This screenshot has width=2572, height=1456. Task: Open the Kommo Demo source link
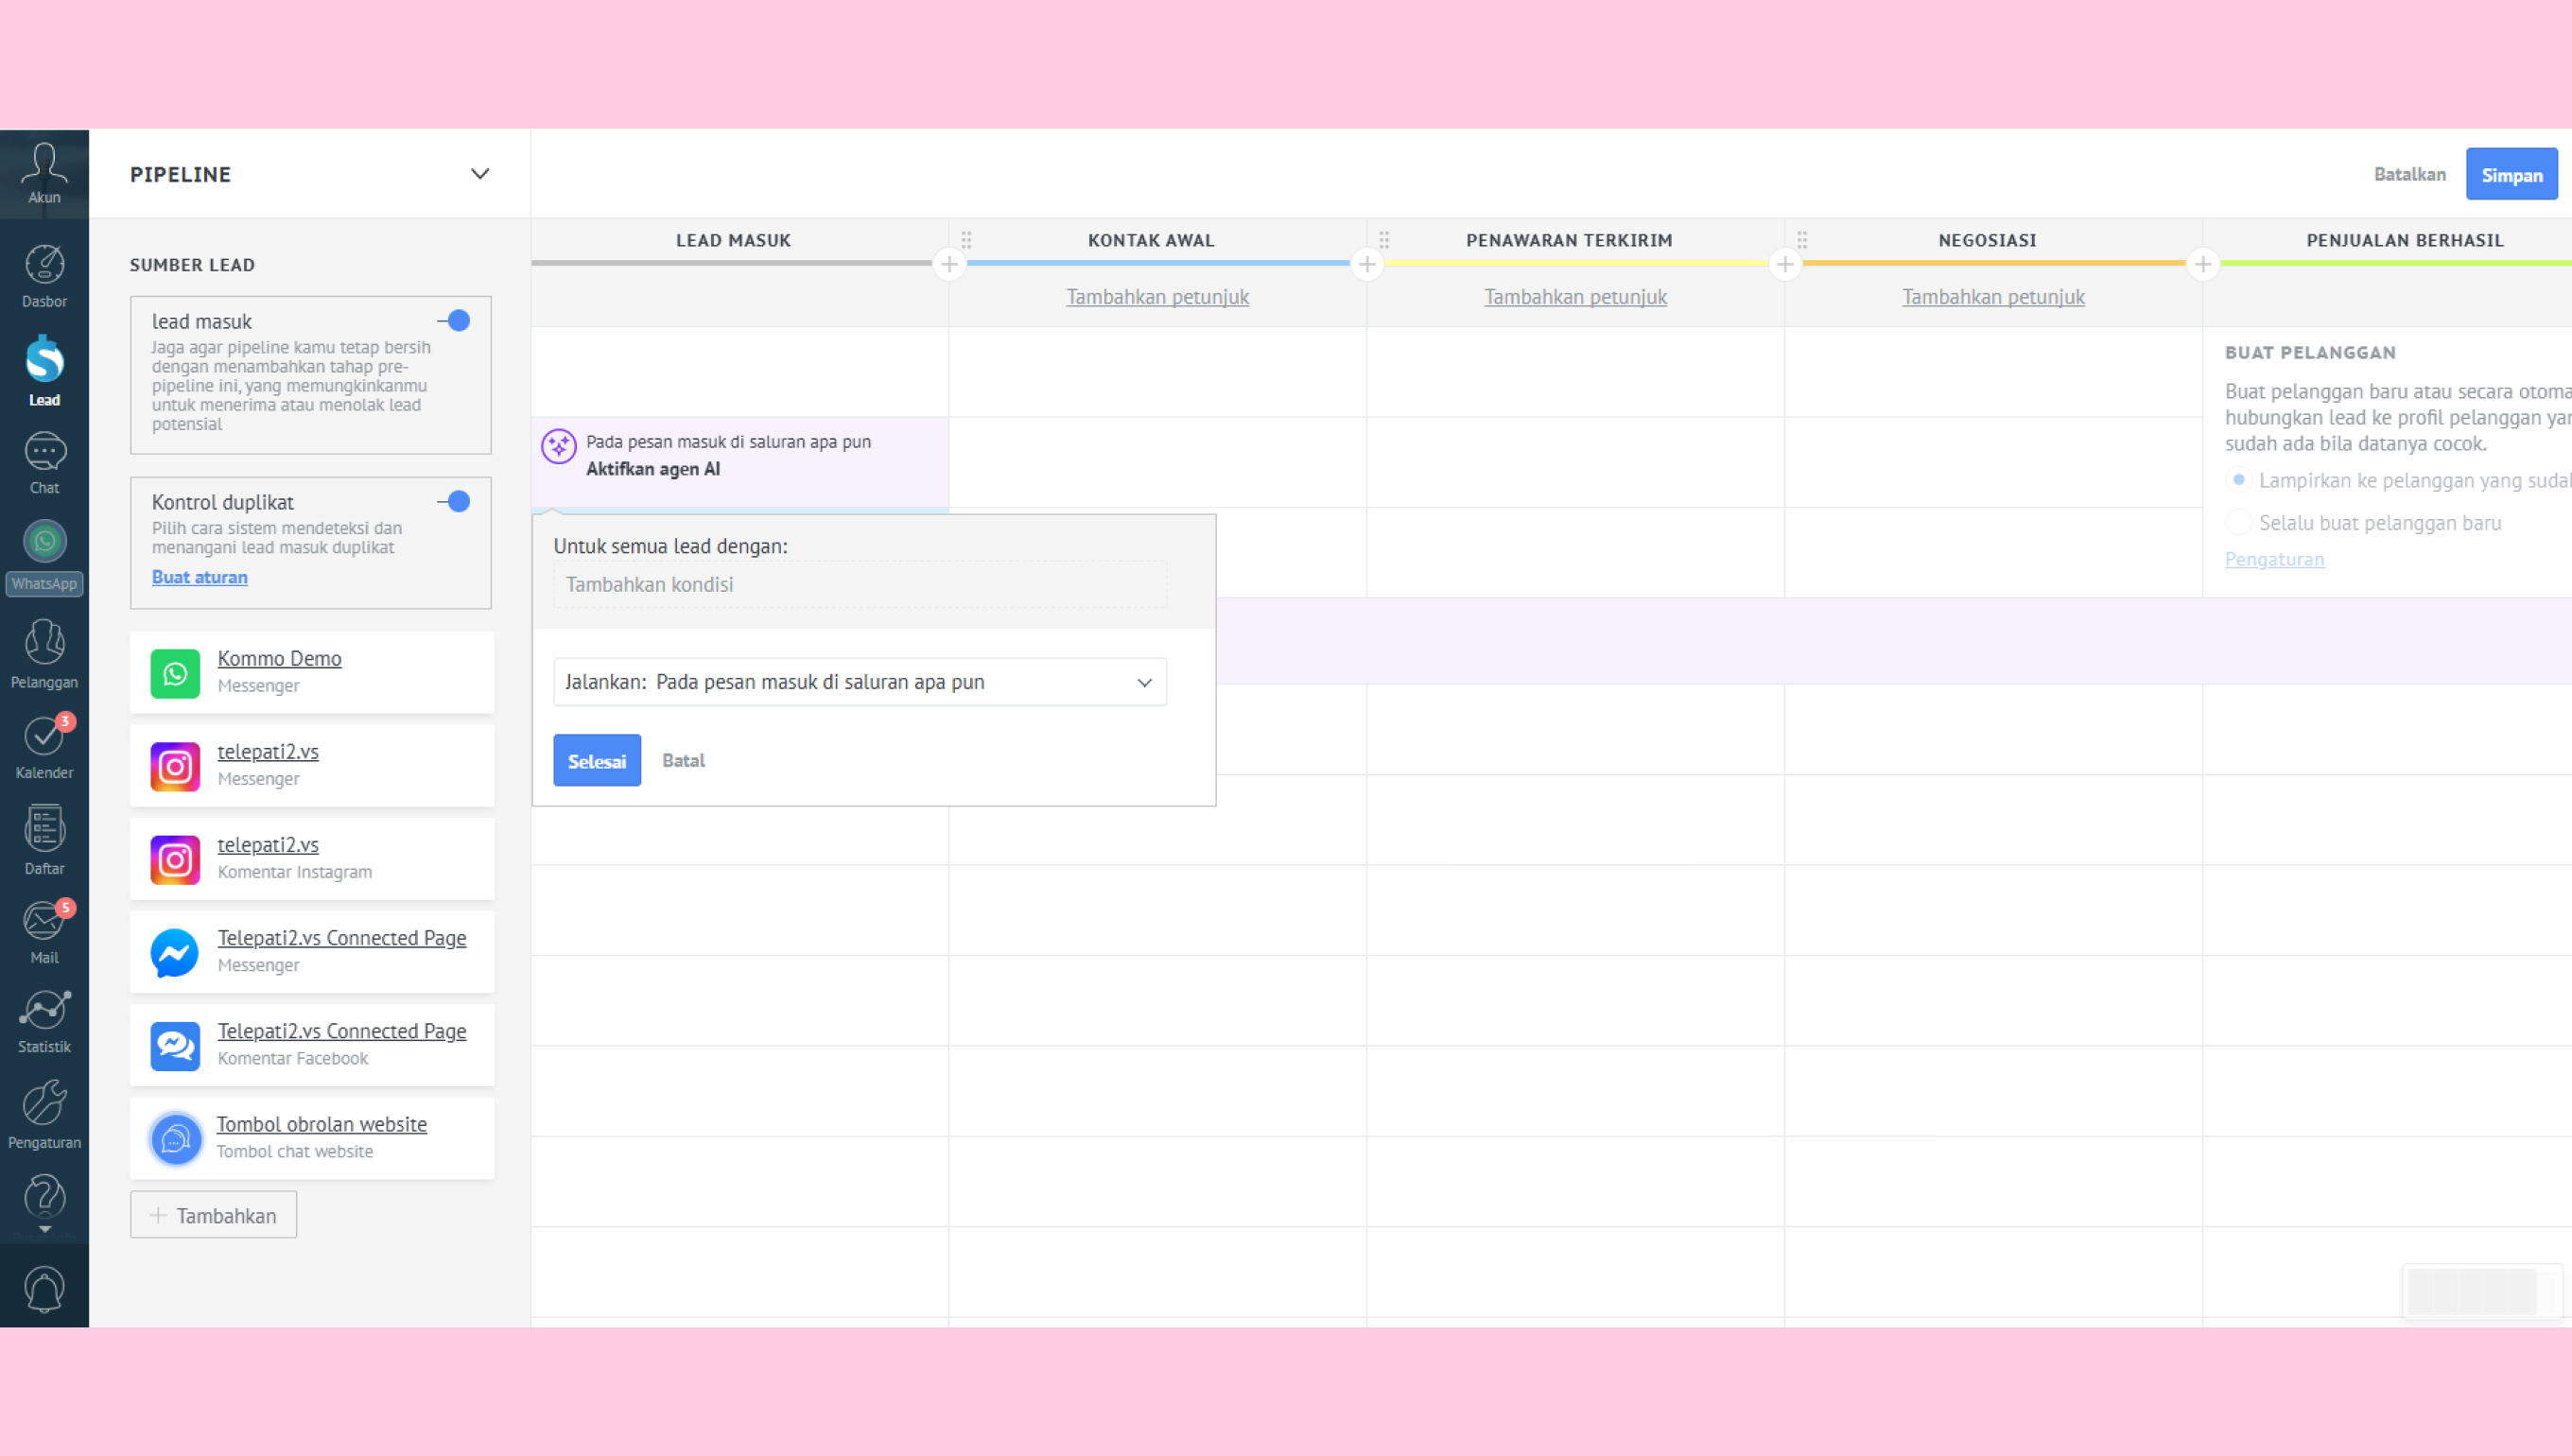[279, 658]
